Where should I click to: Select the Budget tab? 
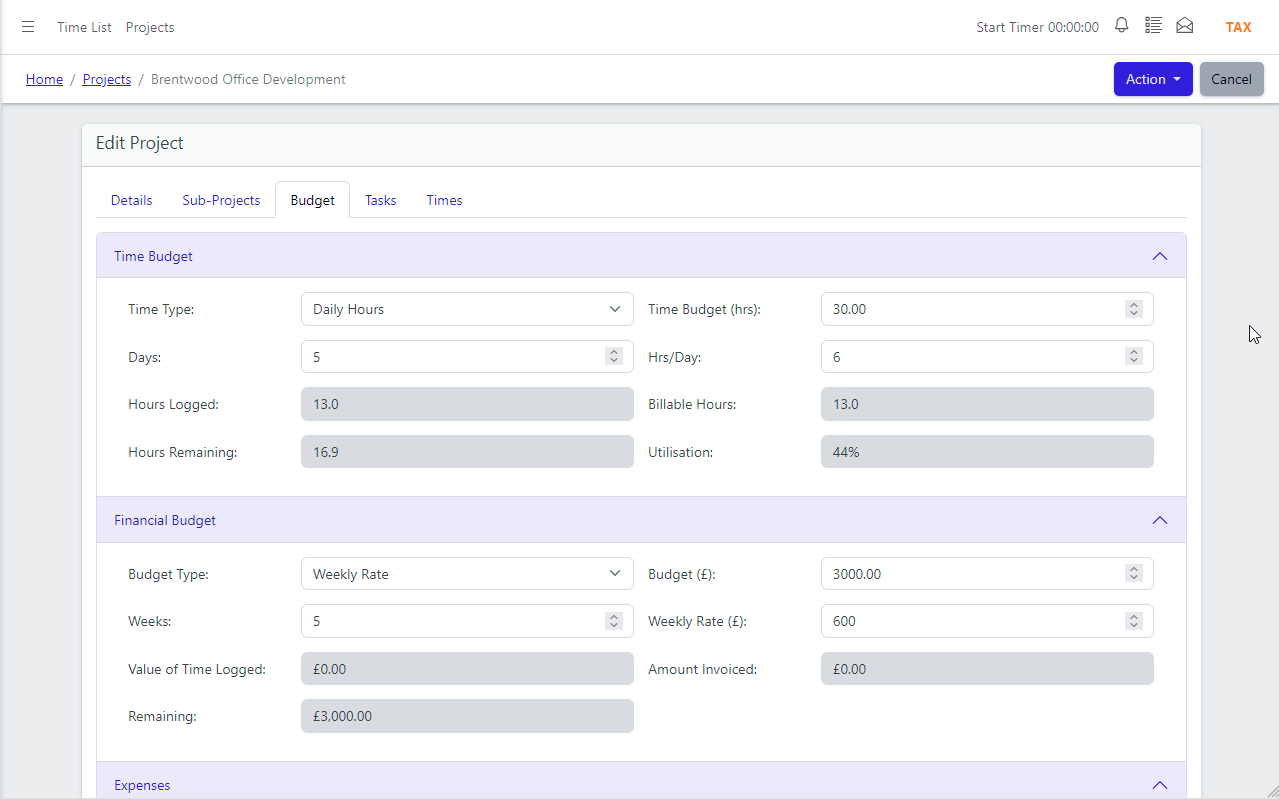click(312, 200)
